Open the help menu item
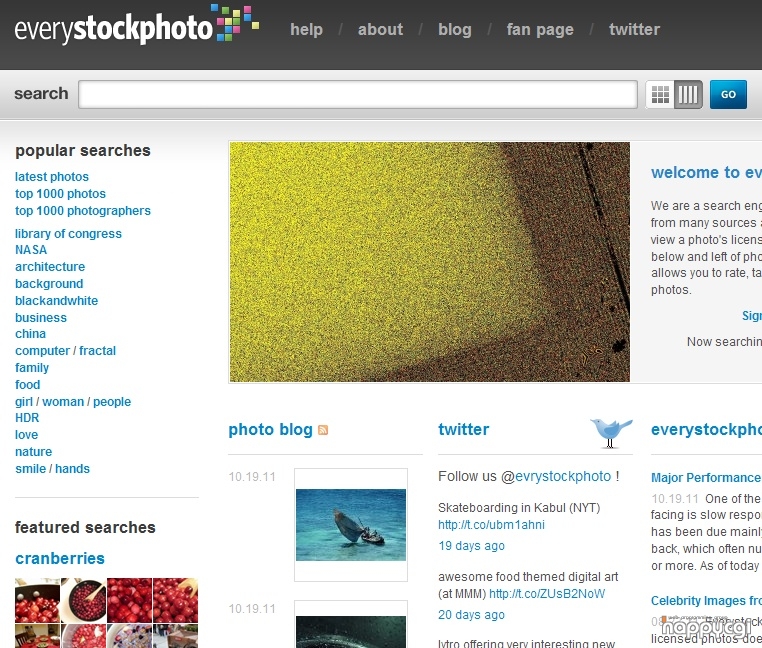Screen dimensions: 762x648 (x=306, y=29)
